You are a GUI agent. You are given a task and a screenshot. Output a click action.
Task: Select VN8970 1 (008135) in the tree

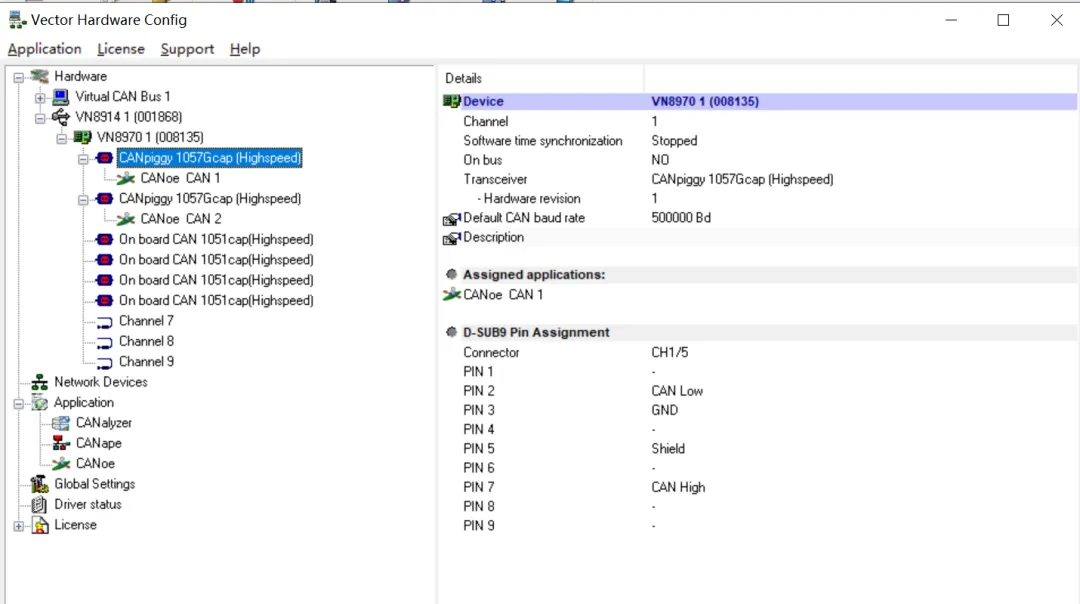[x=150, y=138]
